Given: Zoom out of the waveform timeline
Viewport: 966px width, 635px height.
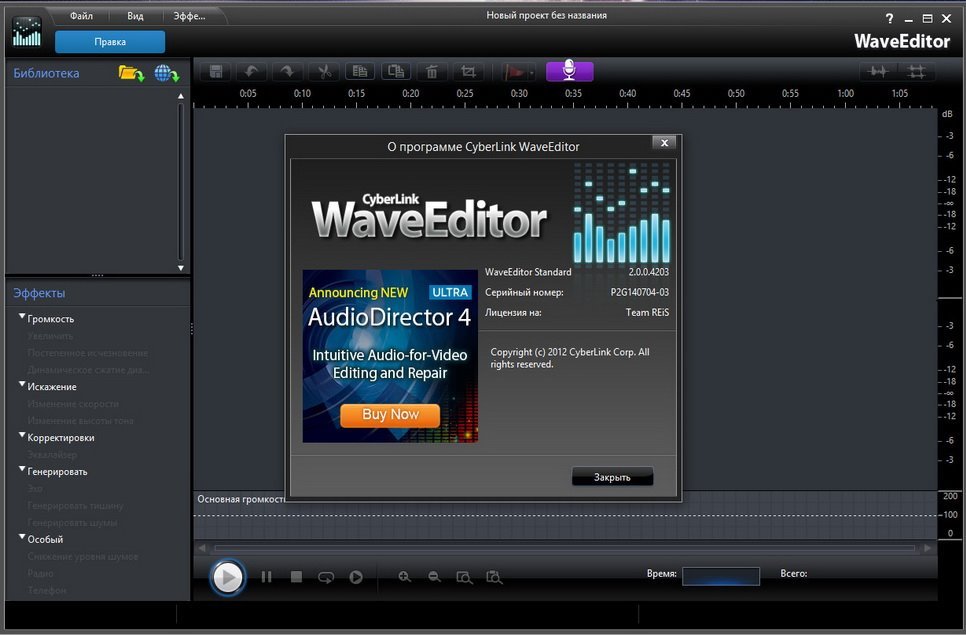Looking at the screenshot, I should coord(434,577).
